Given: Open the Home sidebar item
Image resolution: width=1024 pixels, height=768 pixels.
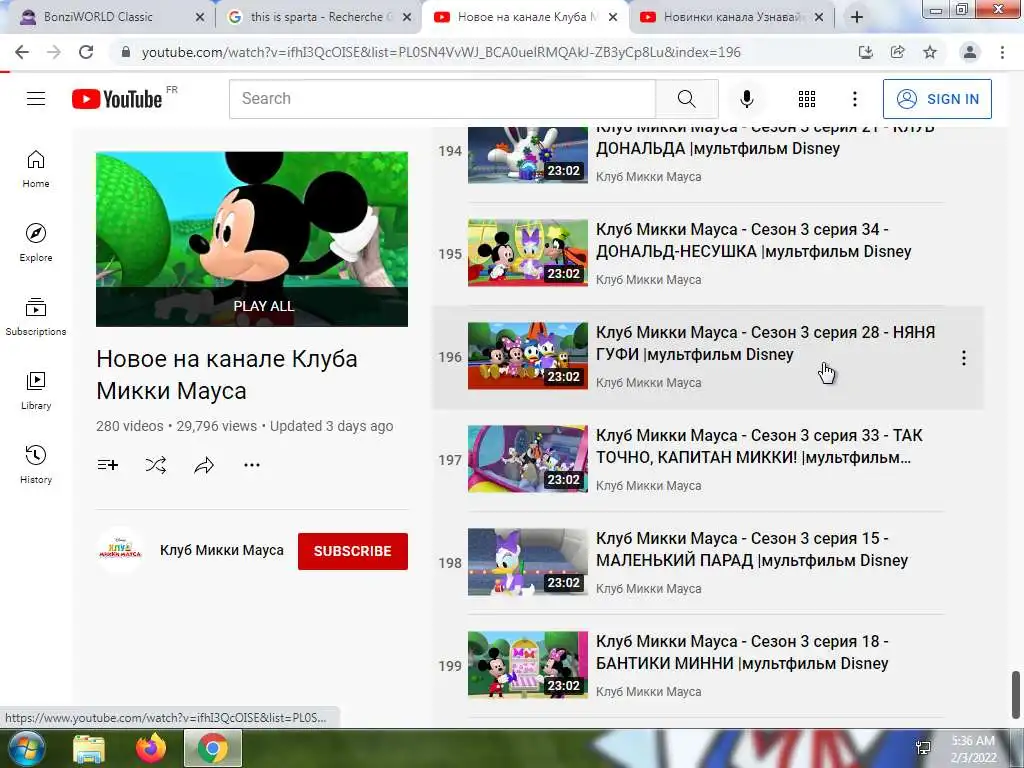Looking at the screenshot, I should tap(36, 168).
